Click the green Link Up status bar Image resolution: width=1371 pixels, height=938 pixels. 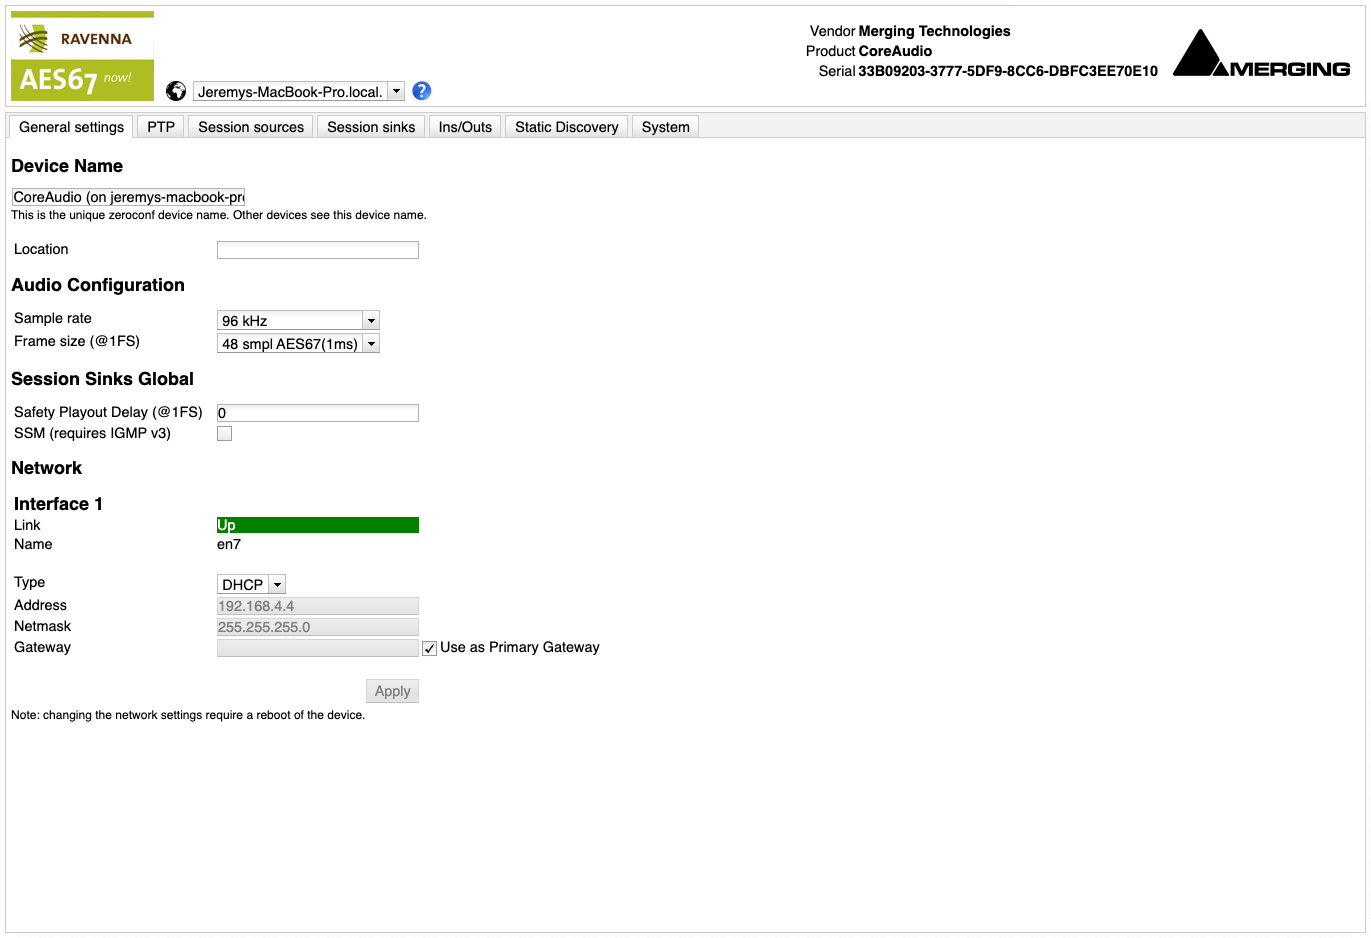click(317, 525)
